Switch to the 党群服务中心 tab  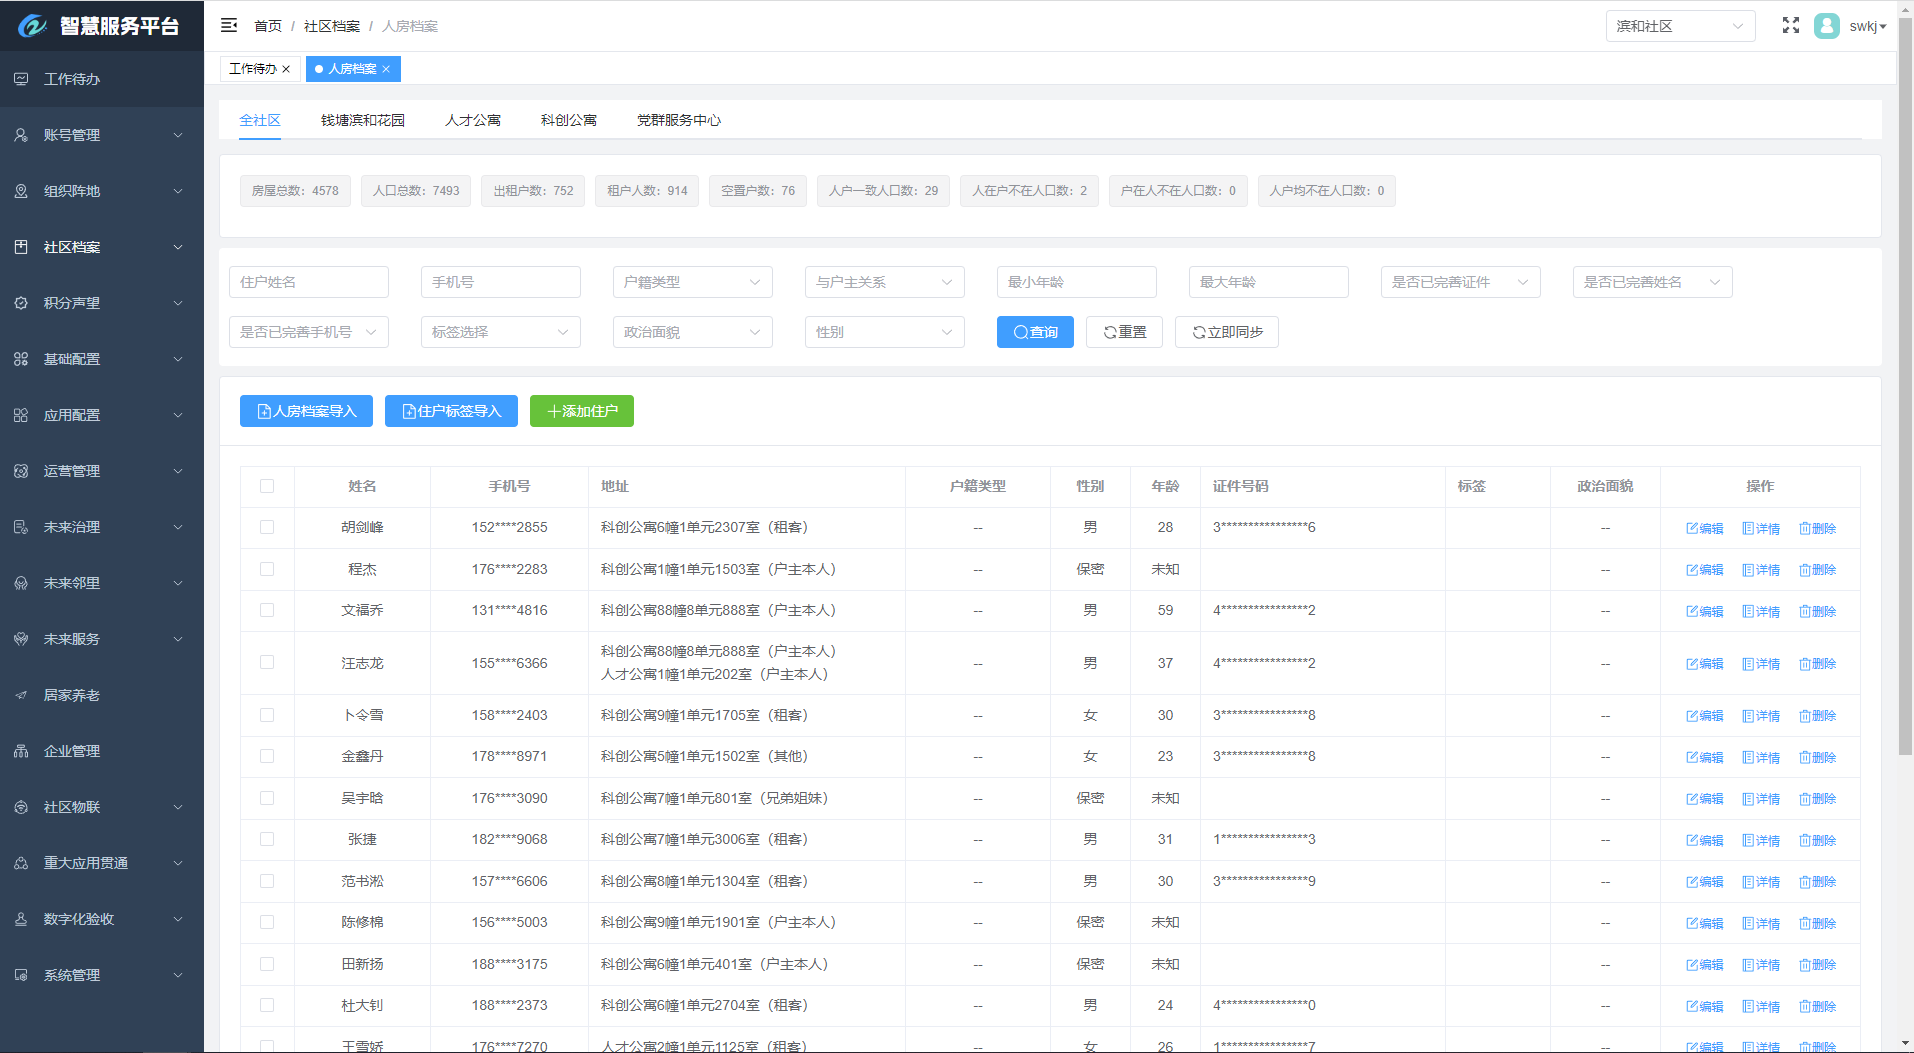tap(679, 120)
